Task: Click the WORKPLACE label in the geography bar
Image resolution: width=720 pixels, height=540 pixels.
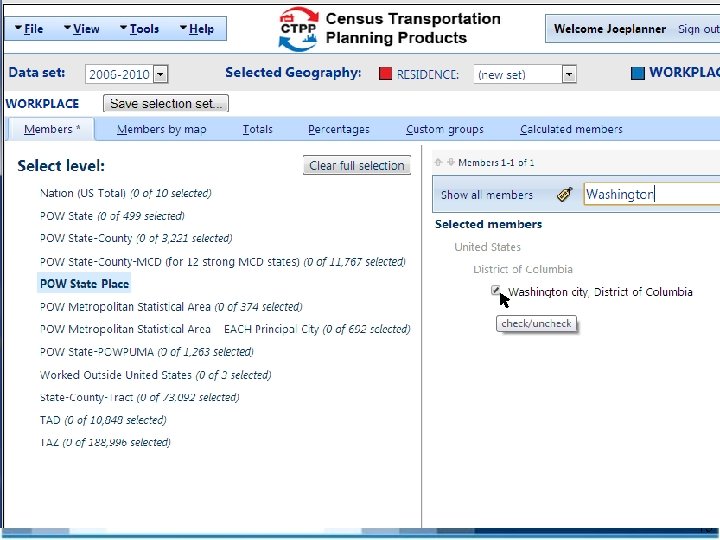Action: pyautogui.click(x=684, y=73)
